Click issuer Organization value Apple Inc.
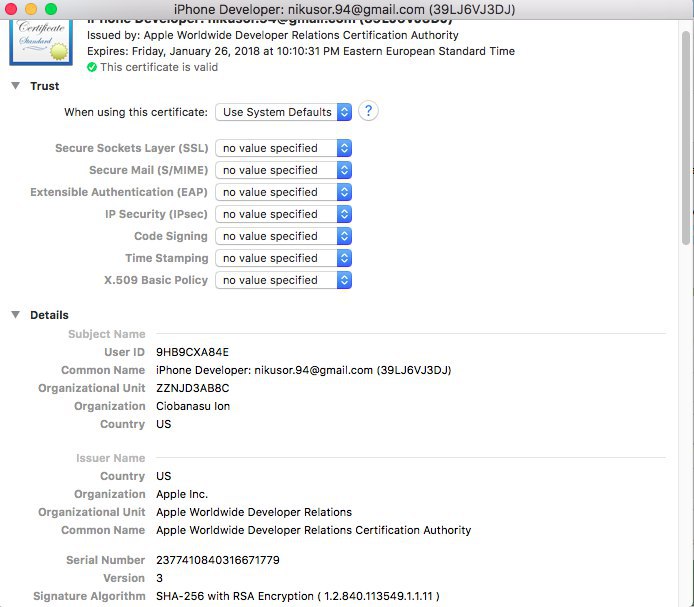 [x=182, y=494]
